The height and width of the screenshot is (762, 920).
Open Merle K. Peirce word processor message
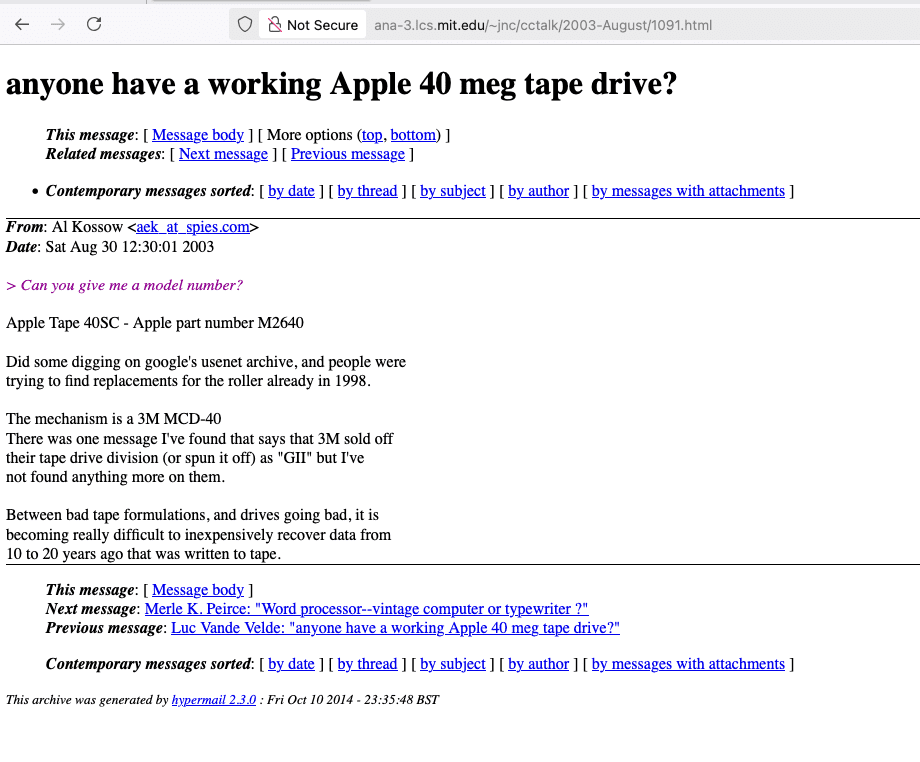366,609
